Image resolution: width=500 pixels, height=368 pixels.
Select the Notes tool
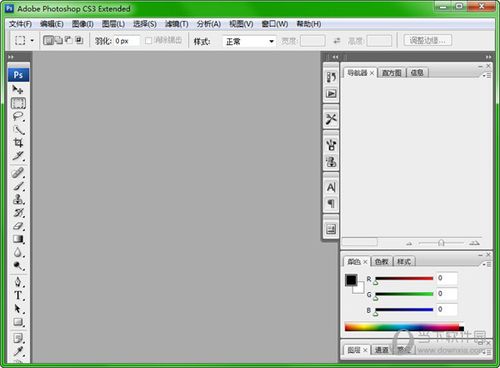pos(18,338)
